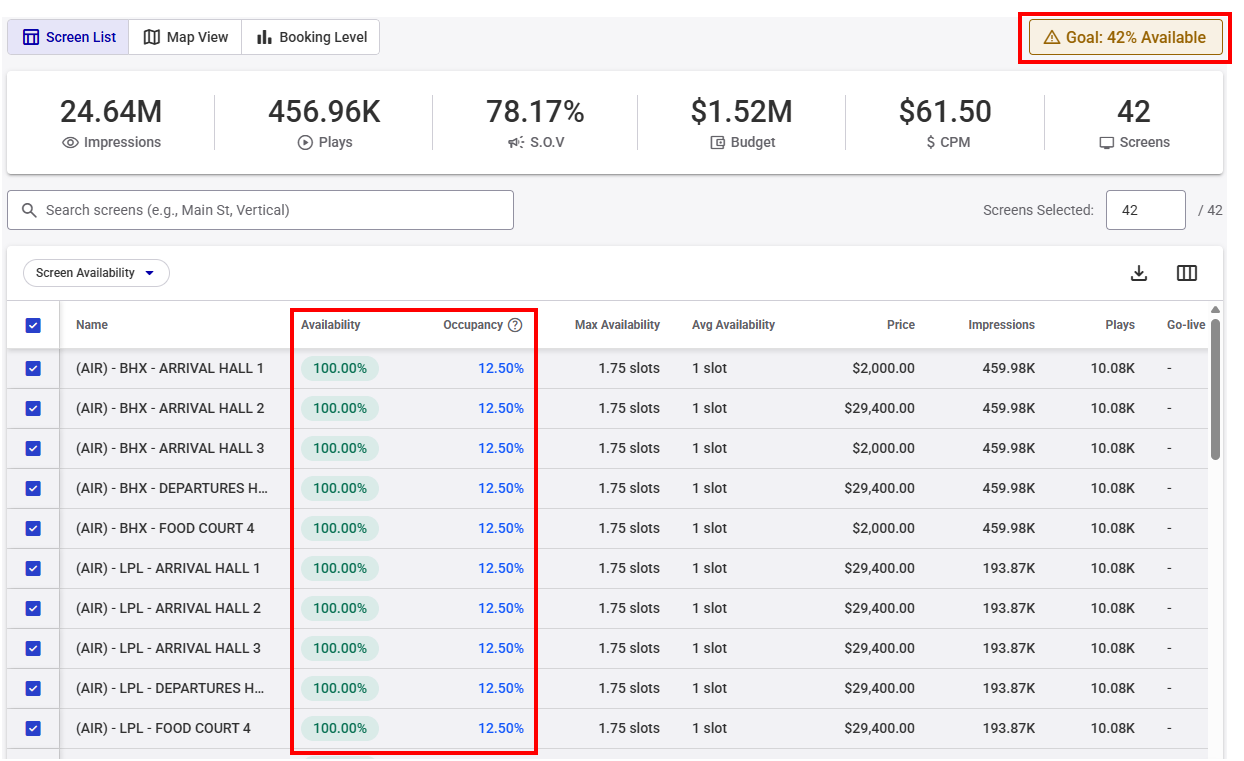Screen dimensions: 1244x761
Task: Switch to the Map View tab
Action: coord(186,37)
